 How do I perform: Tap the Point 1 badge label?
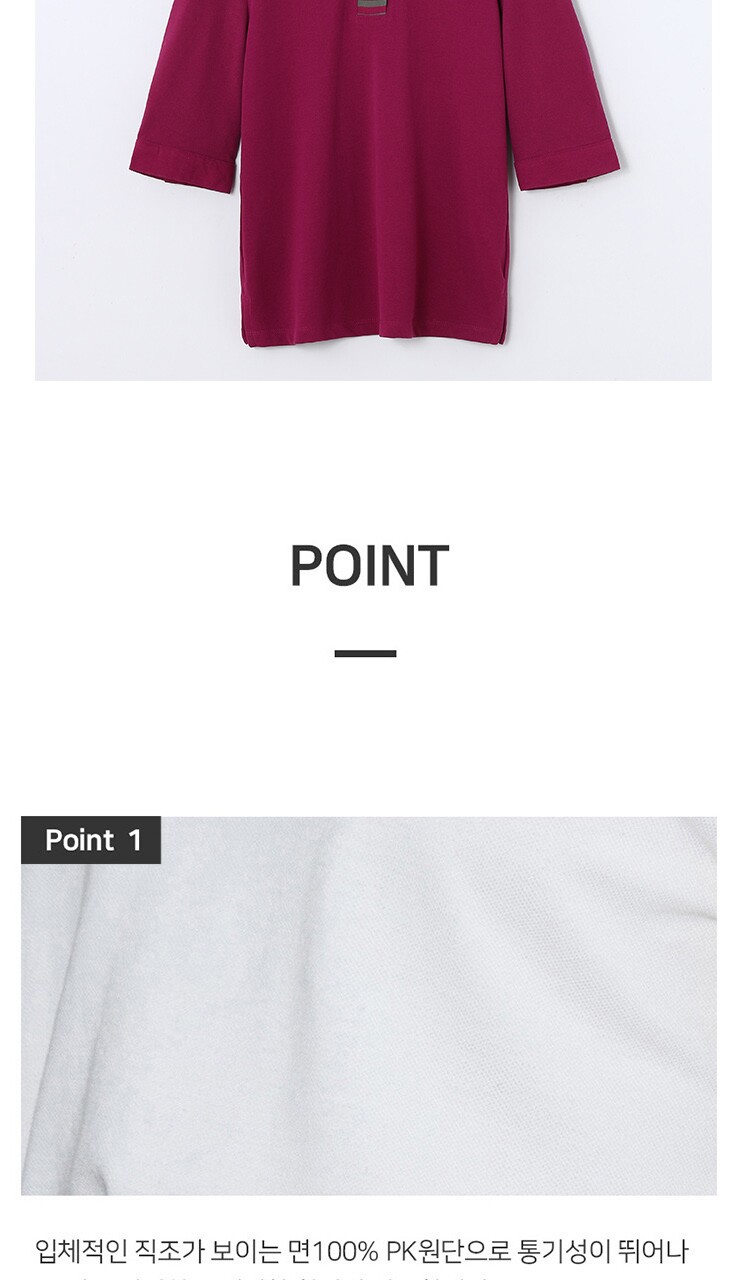pyautogui.click(x=91, y=840)
